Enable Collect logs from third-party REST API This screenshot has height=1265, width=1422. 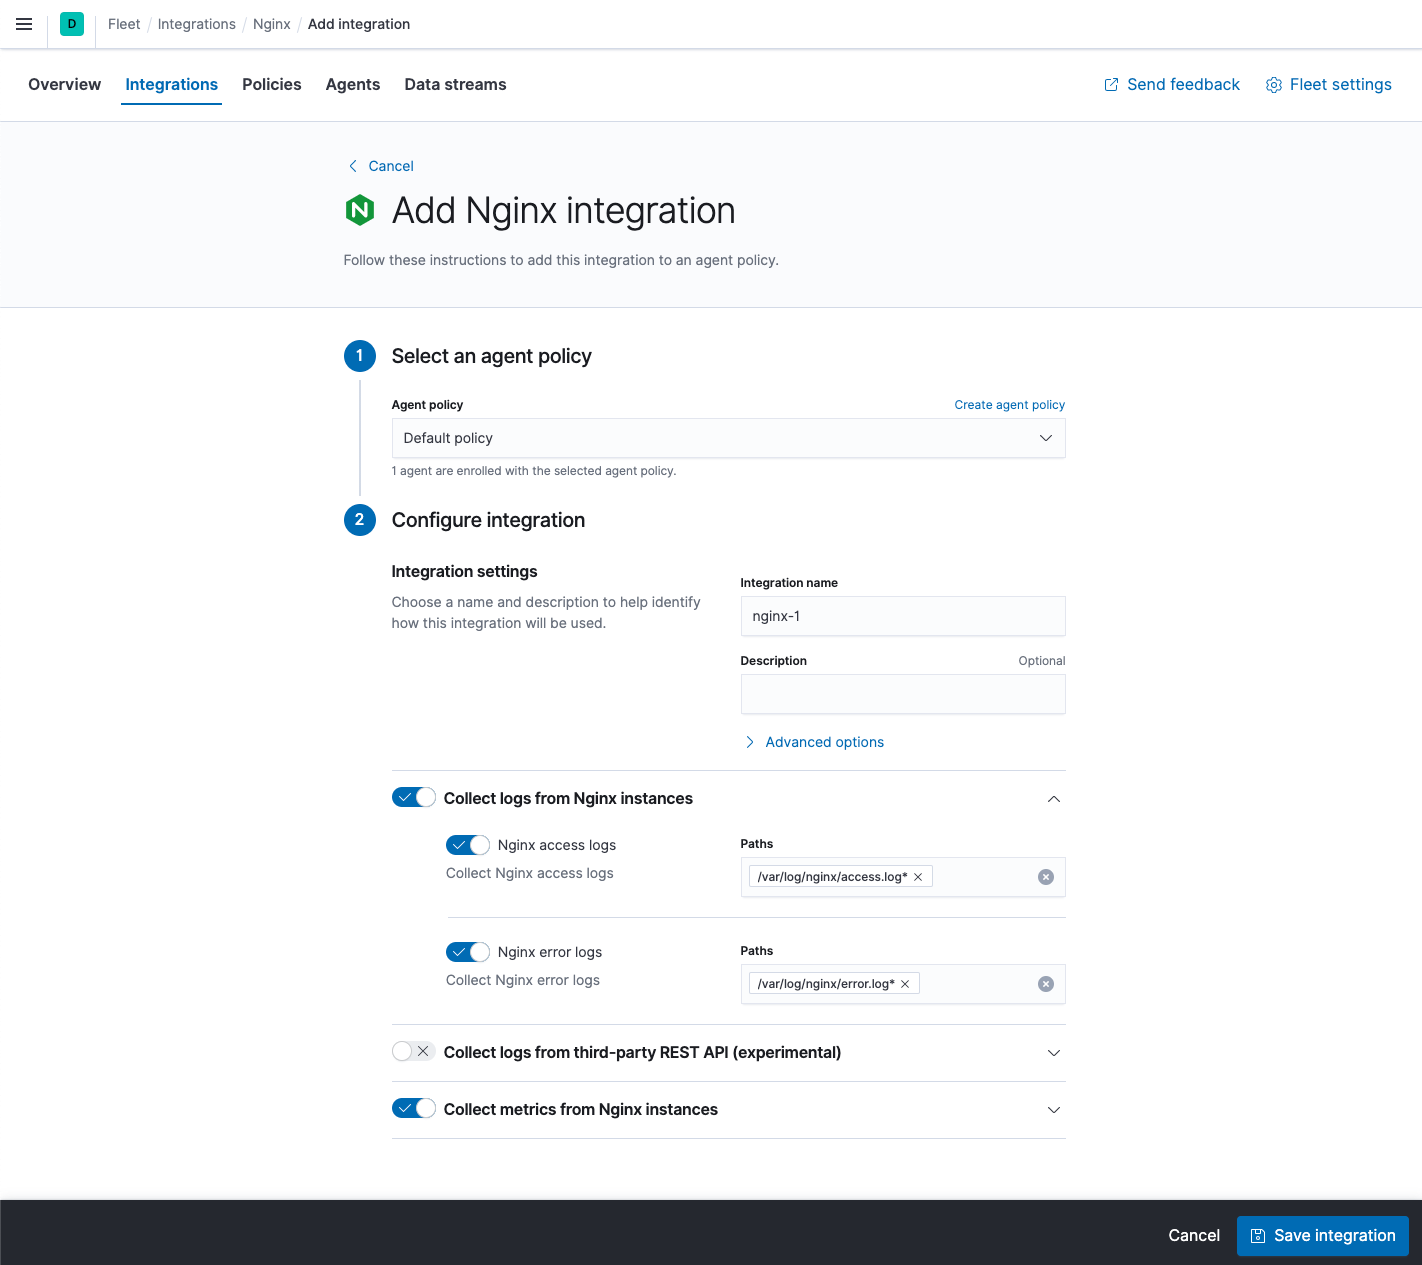tap(412, 1051)
